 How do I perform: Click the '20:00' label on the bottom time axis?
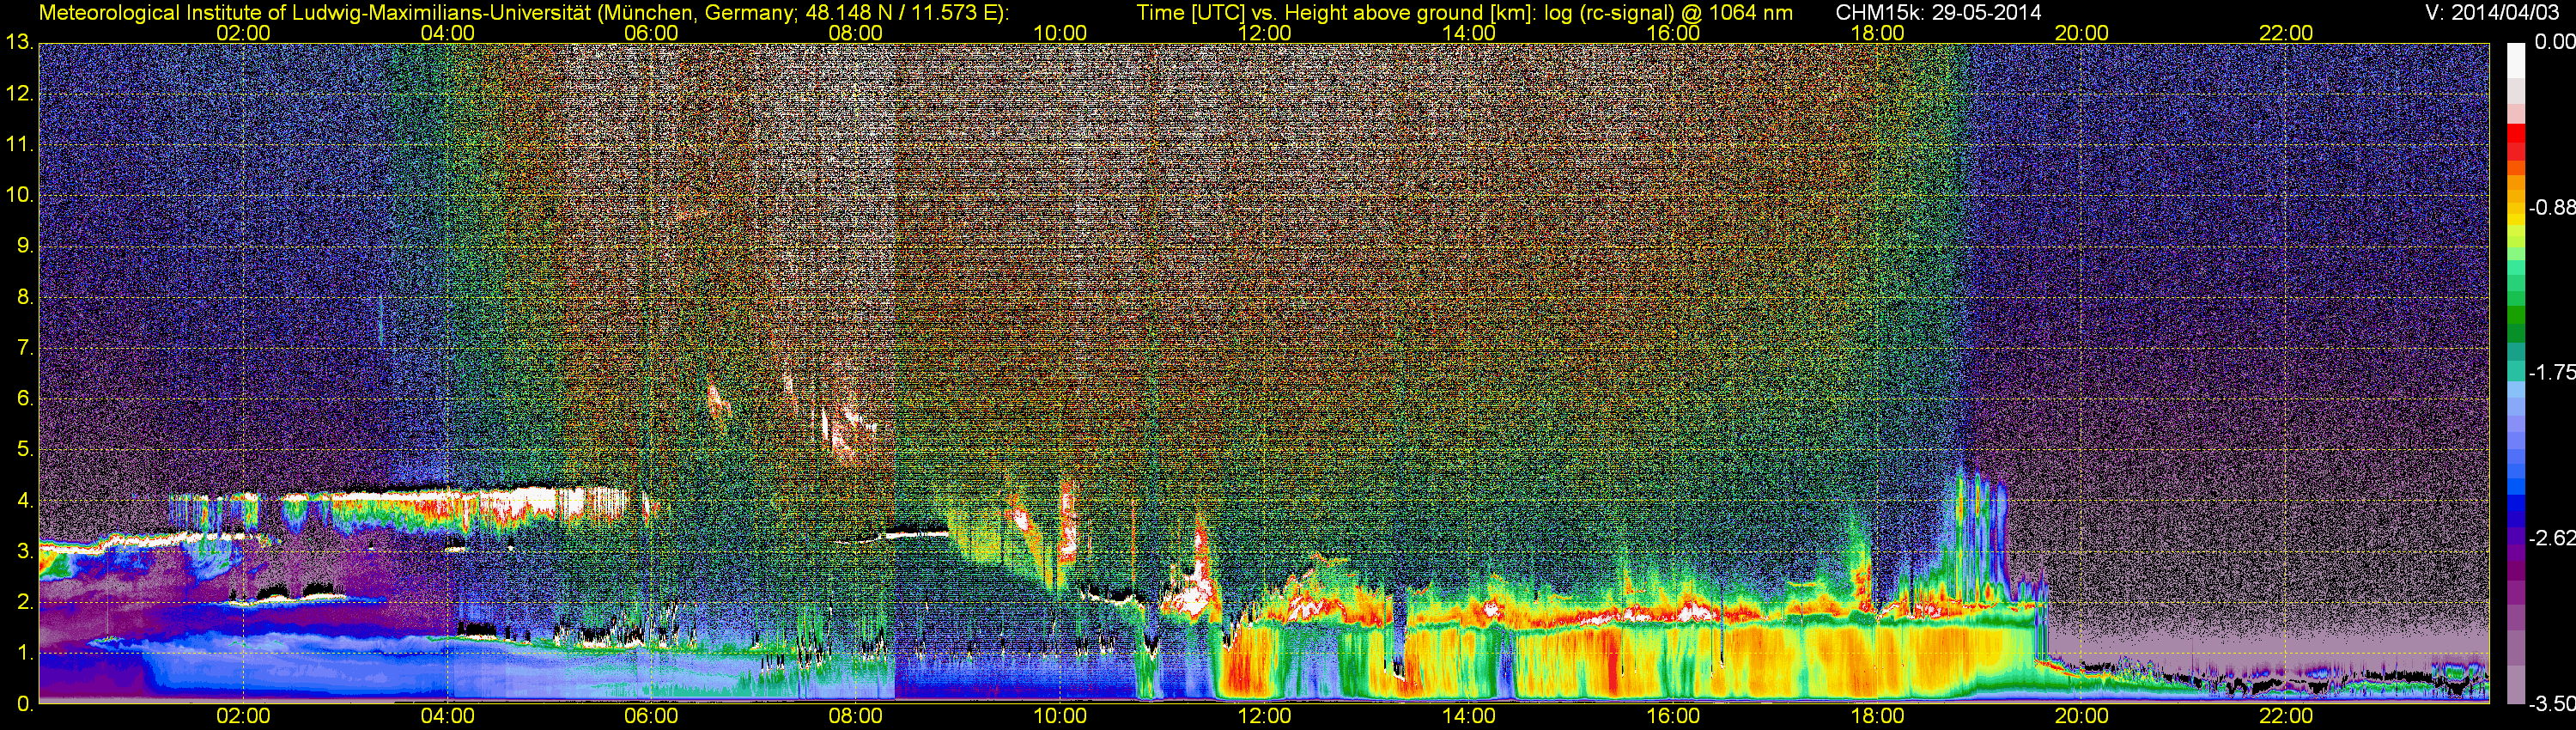[2081, 716]
